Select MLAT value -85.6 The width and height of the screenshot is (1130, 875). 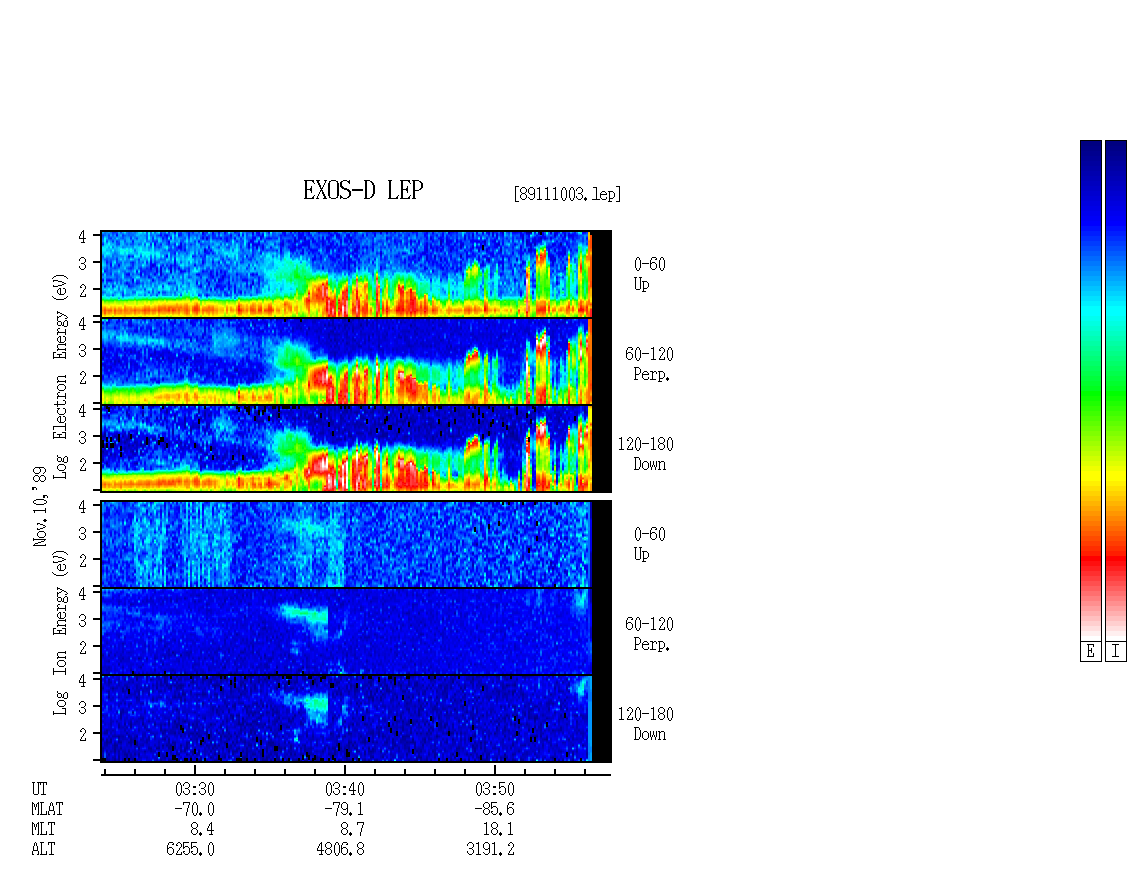[x=494, y=809]
